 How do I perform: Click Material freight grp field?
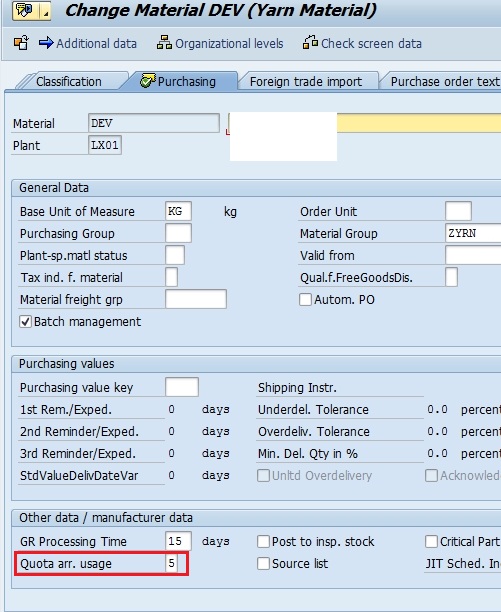(x=196, y=299)
